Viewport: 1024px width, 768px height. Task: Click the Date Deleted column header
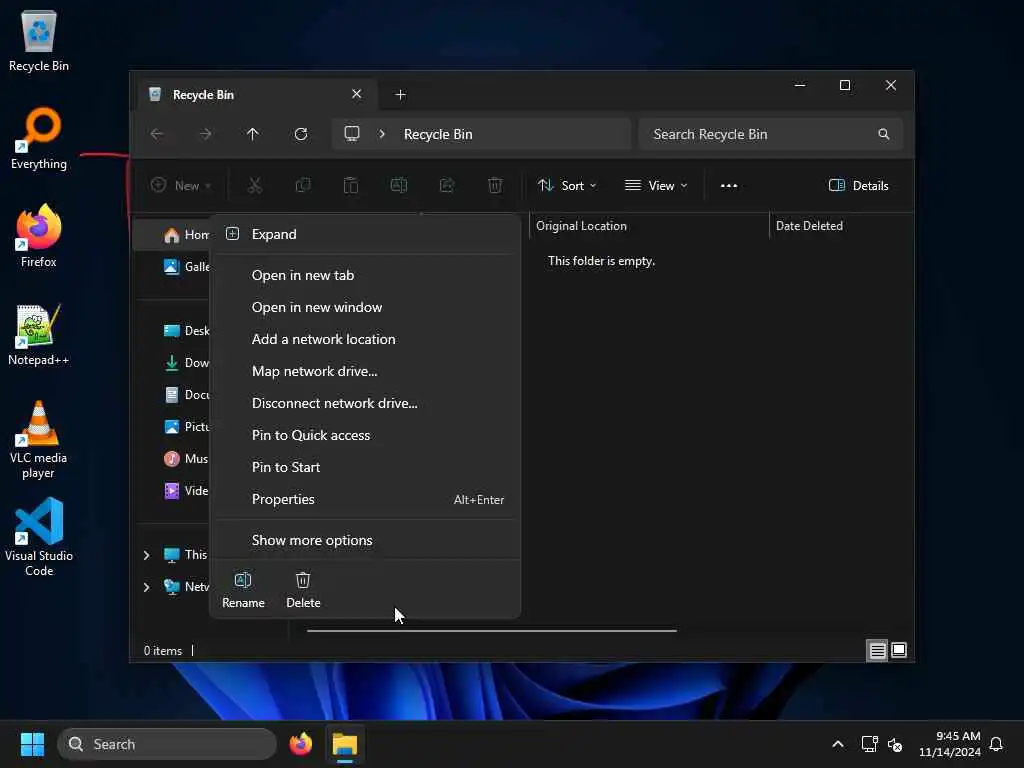click(x=840, y=225)
